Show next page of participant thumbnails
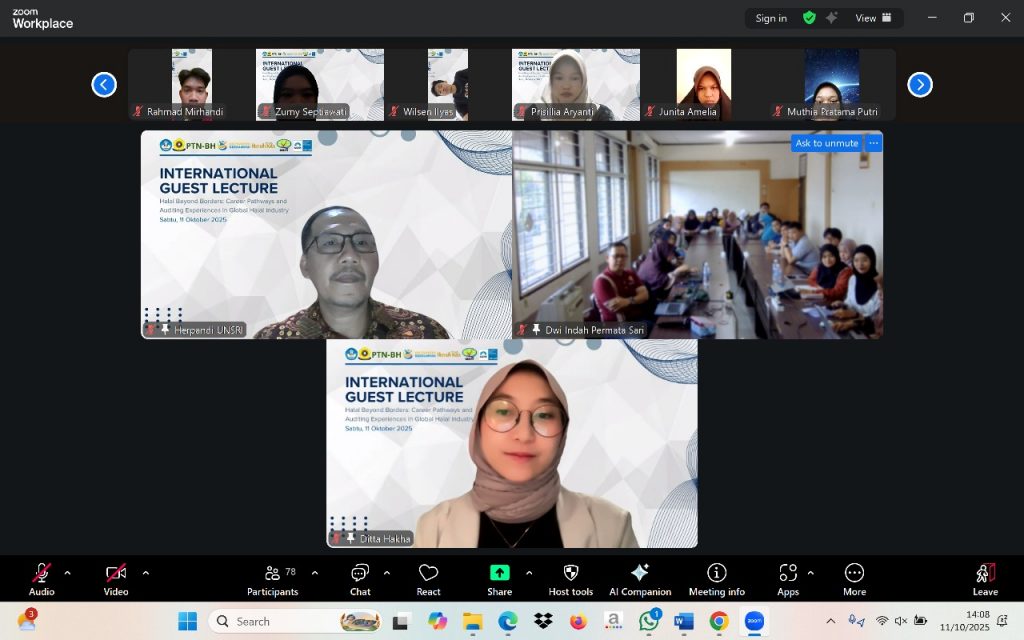Screen dimensions: 1024x640 (919, 85)
